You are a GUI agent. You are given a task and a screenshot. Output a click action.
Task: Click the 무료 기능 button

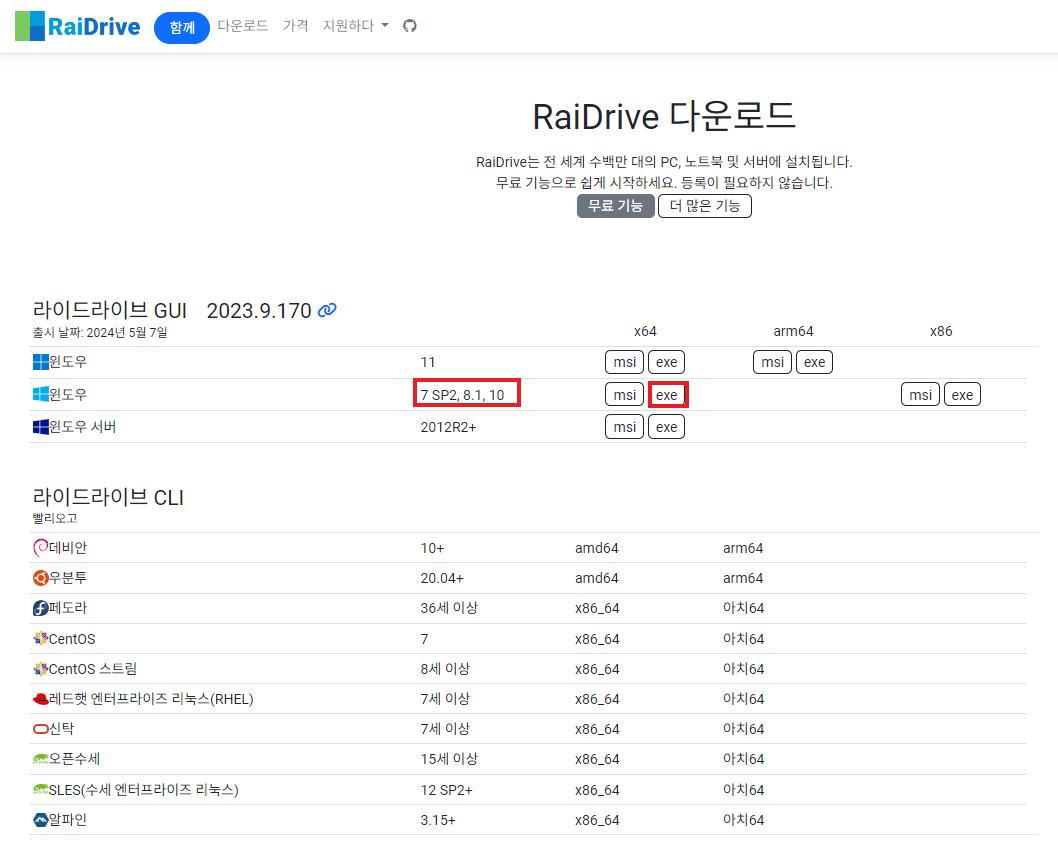615,206
